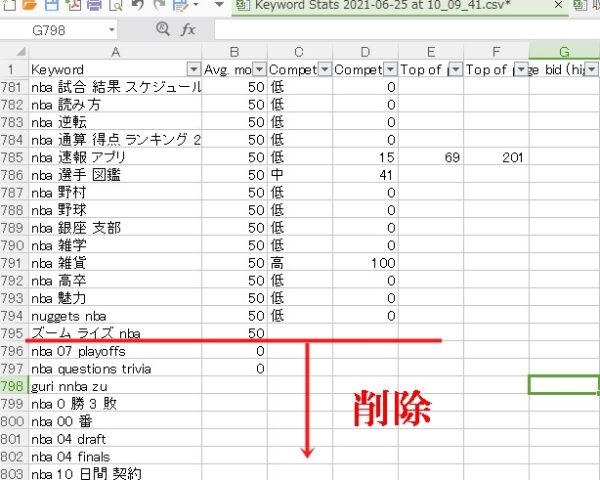Screen dimensions: 600x480
Task: Open a file with the folder icon
Action: [29, 5]
